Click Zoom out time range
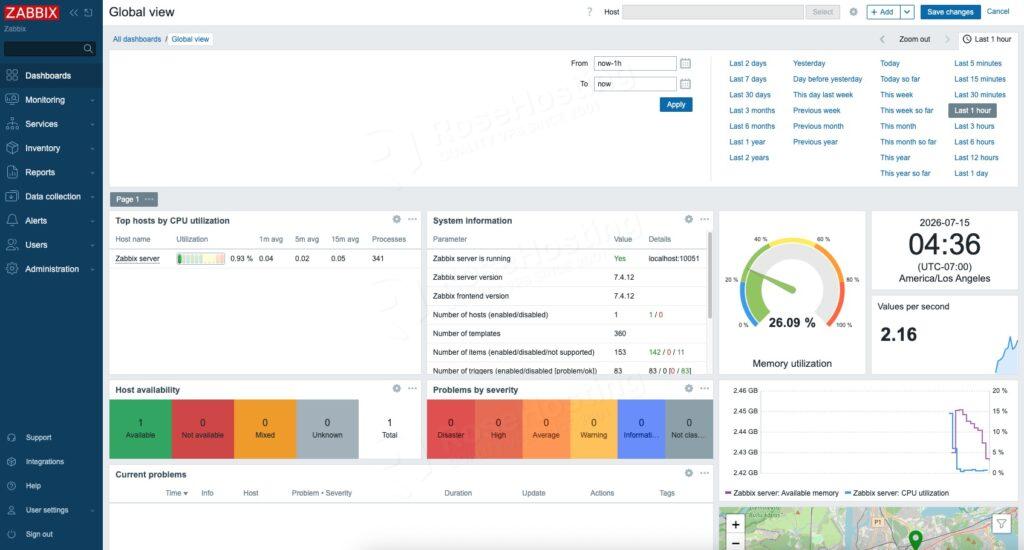The height and width of the screenshot is (550, 1024). click(914, 39)
